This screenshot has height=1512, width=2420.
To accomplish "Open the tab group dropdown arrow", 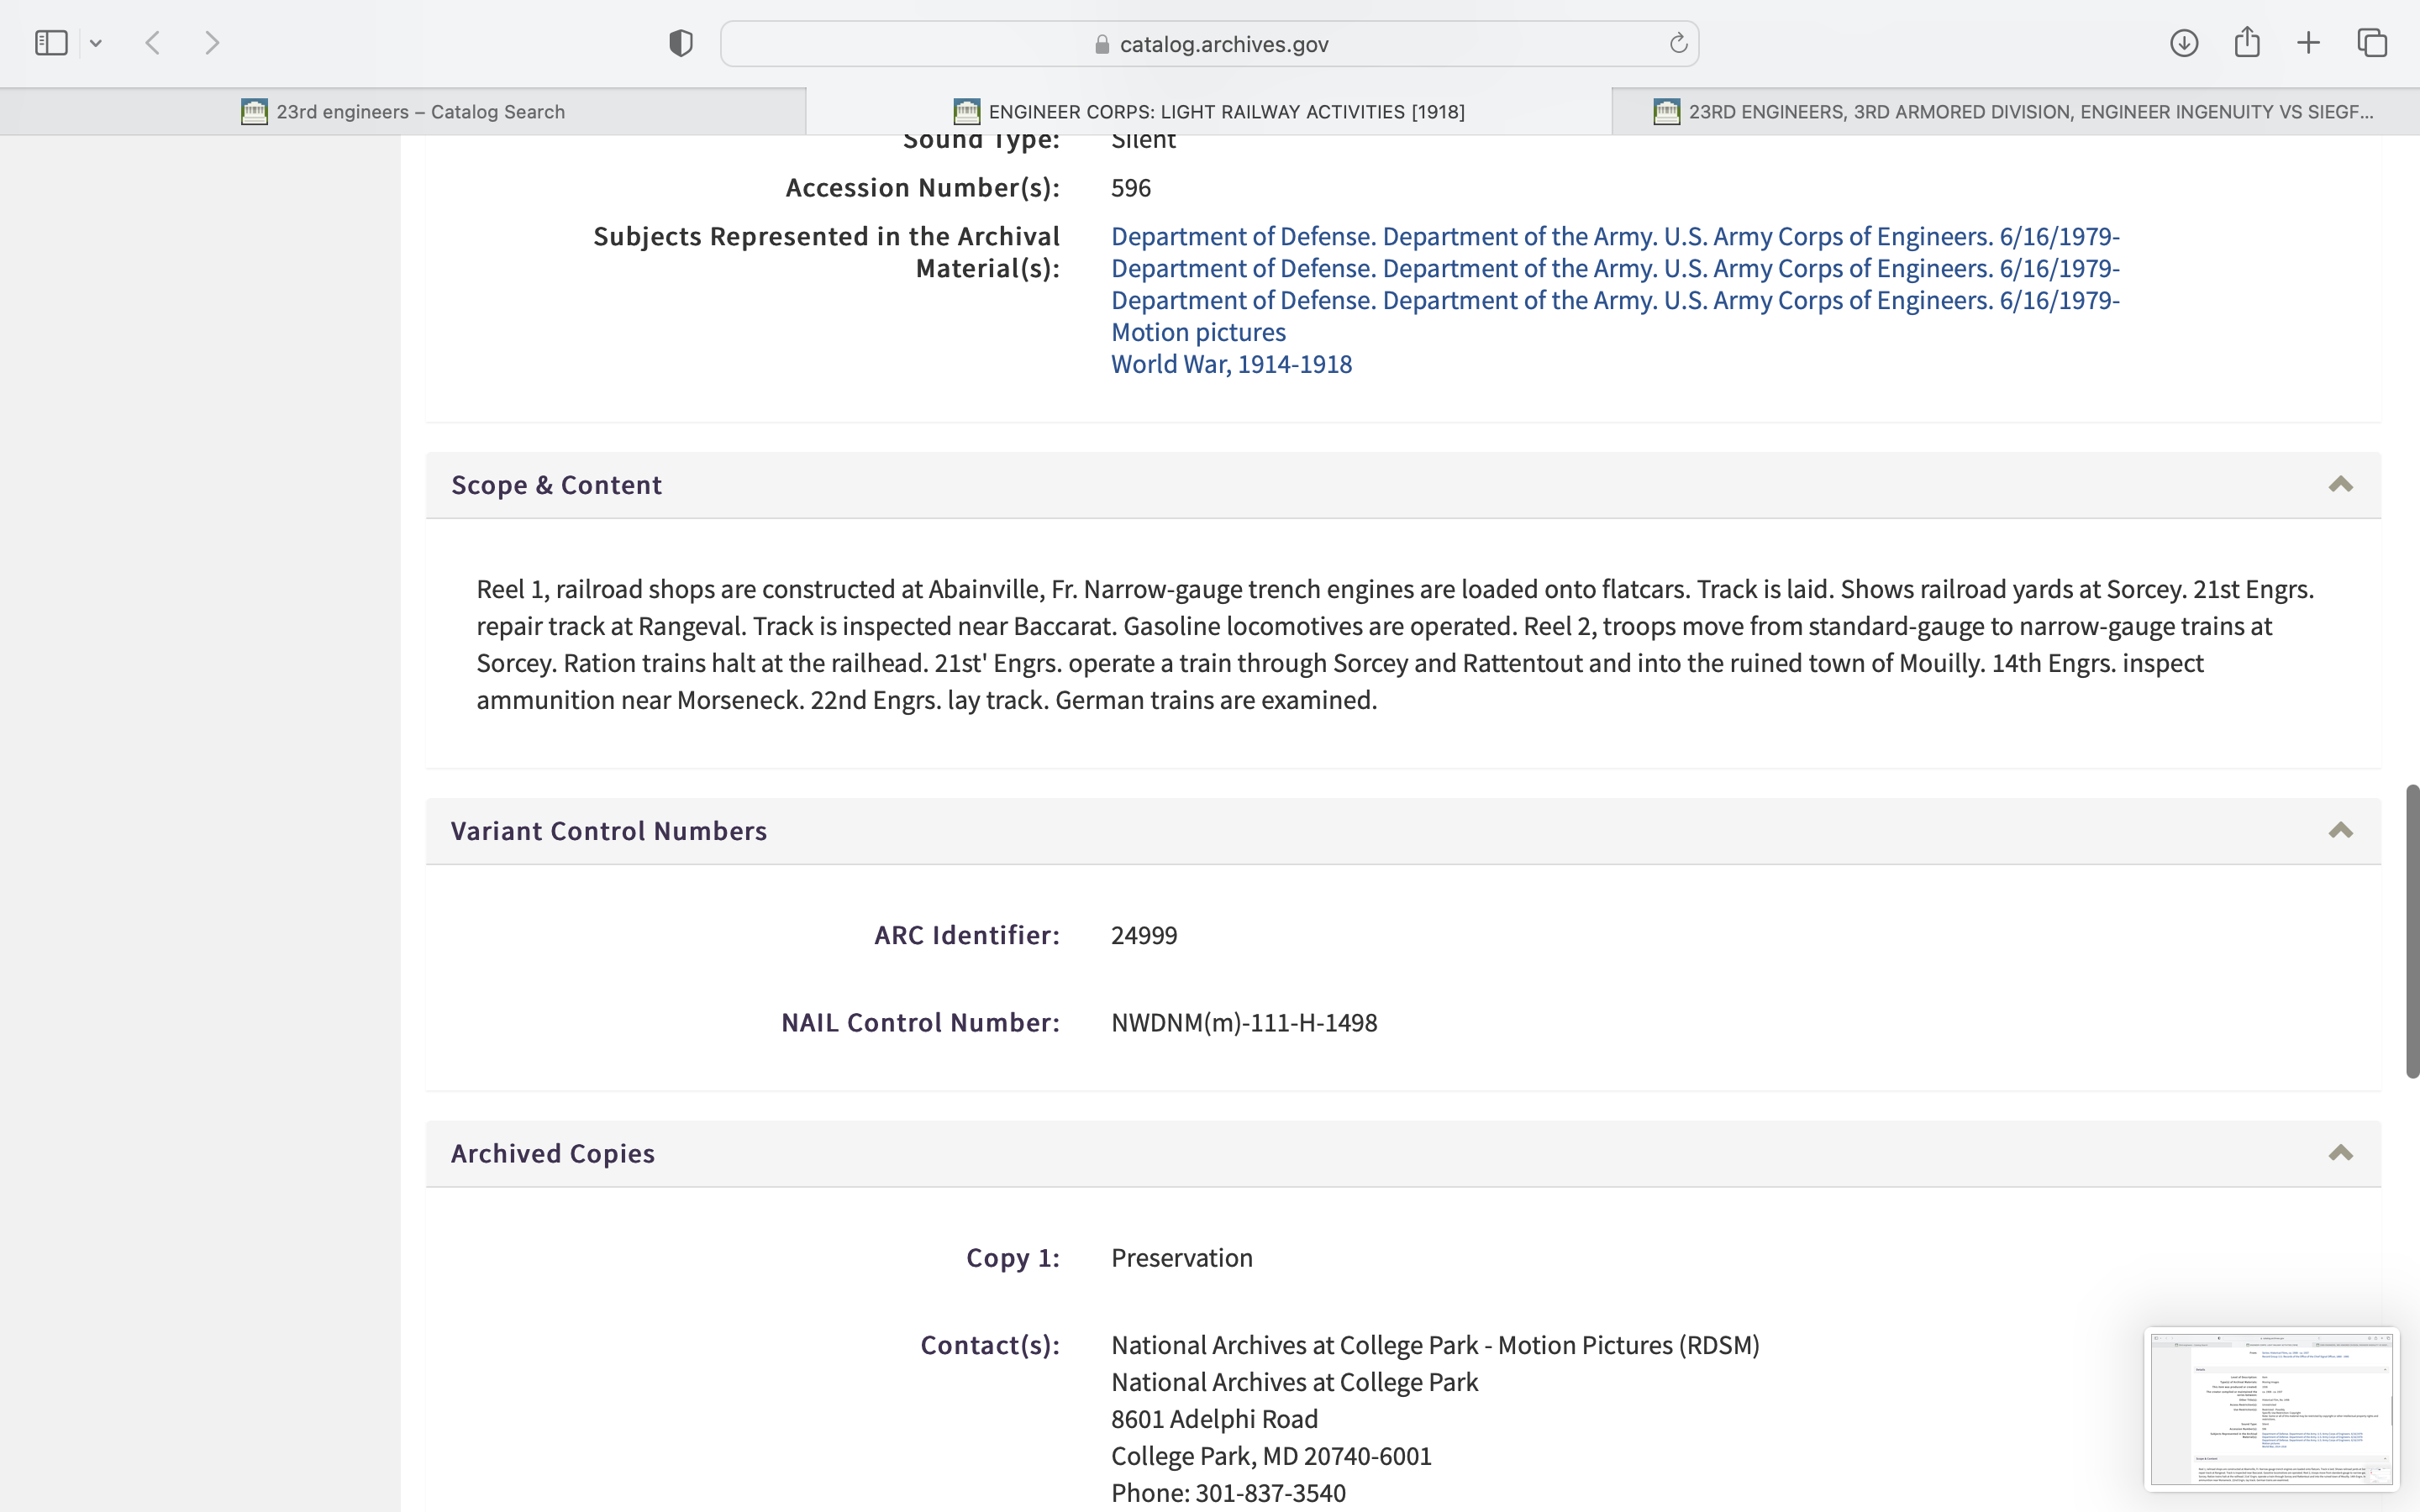I will click(96, 43).
